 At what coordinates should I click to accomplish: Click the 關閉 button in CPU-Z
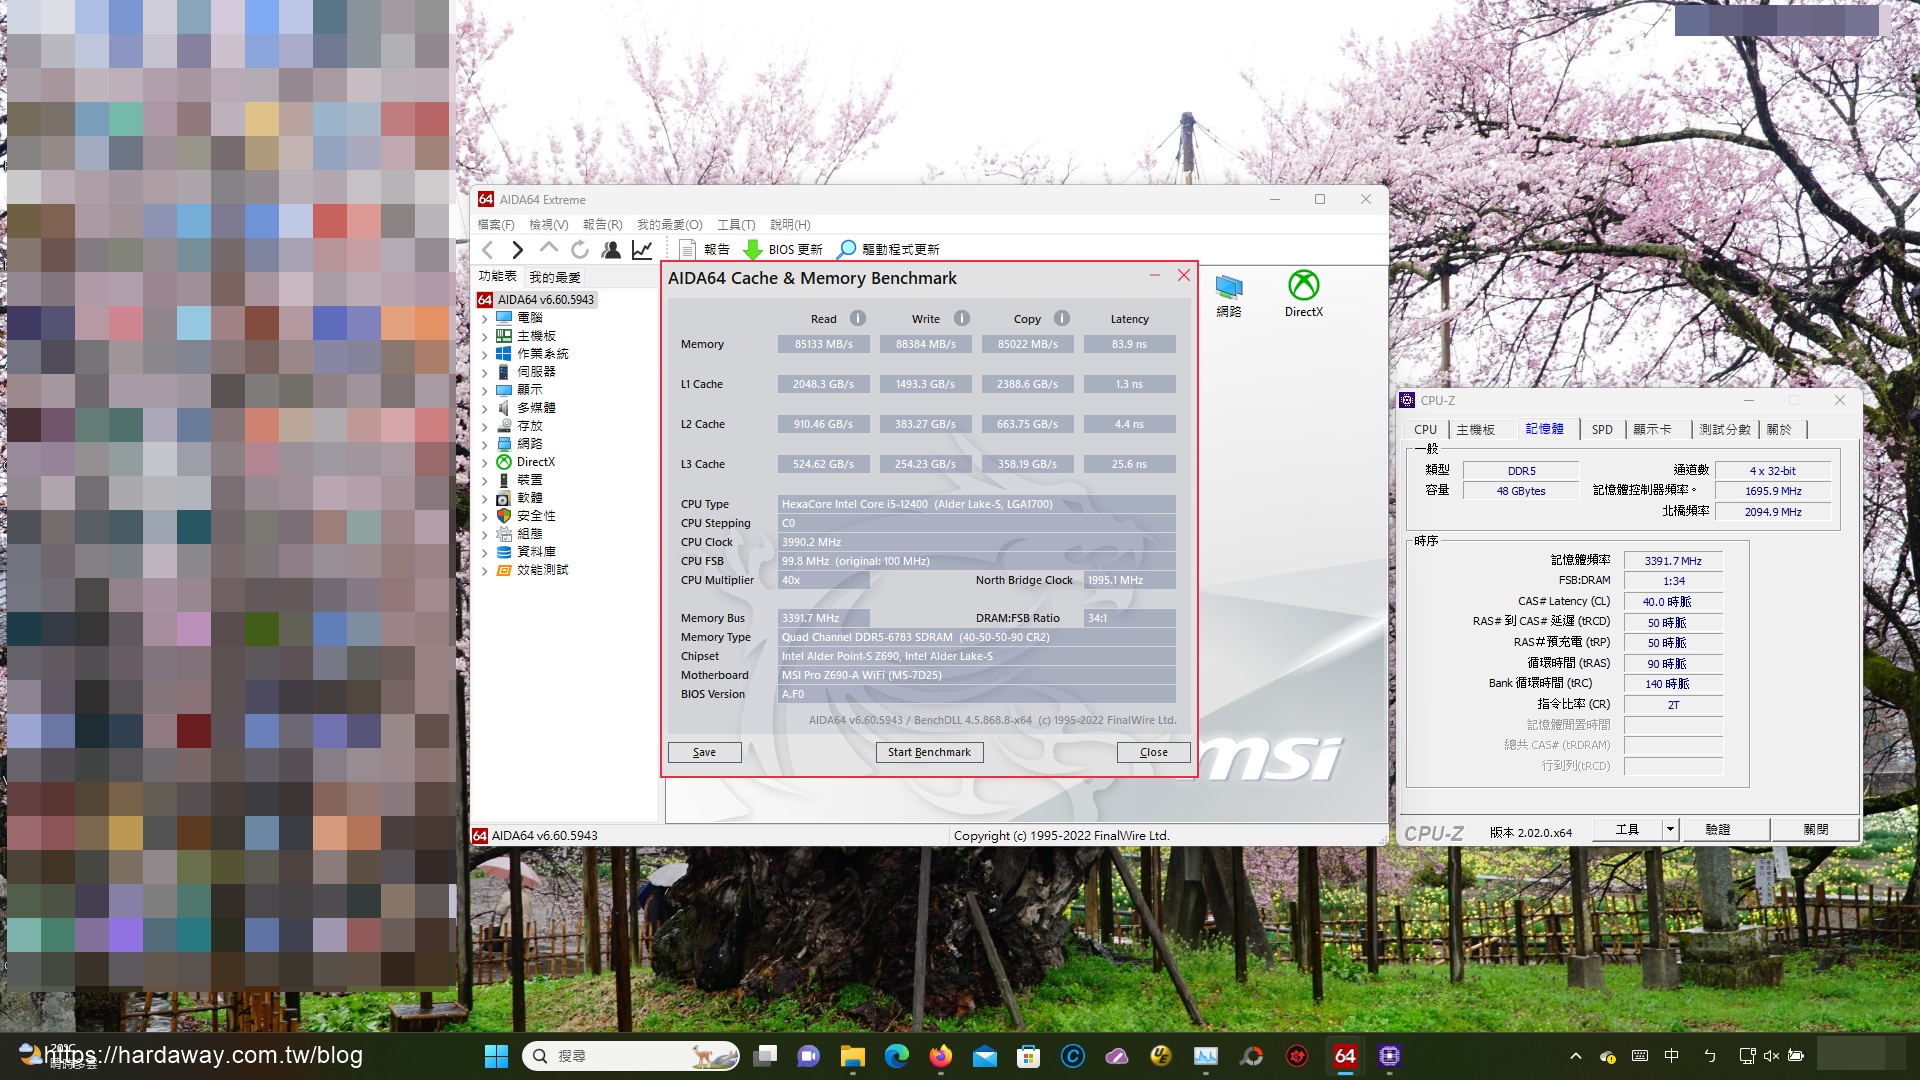[x=1816, y=830]
